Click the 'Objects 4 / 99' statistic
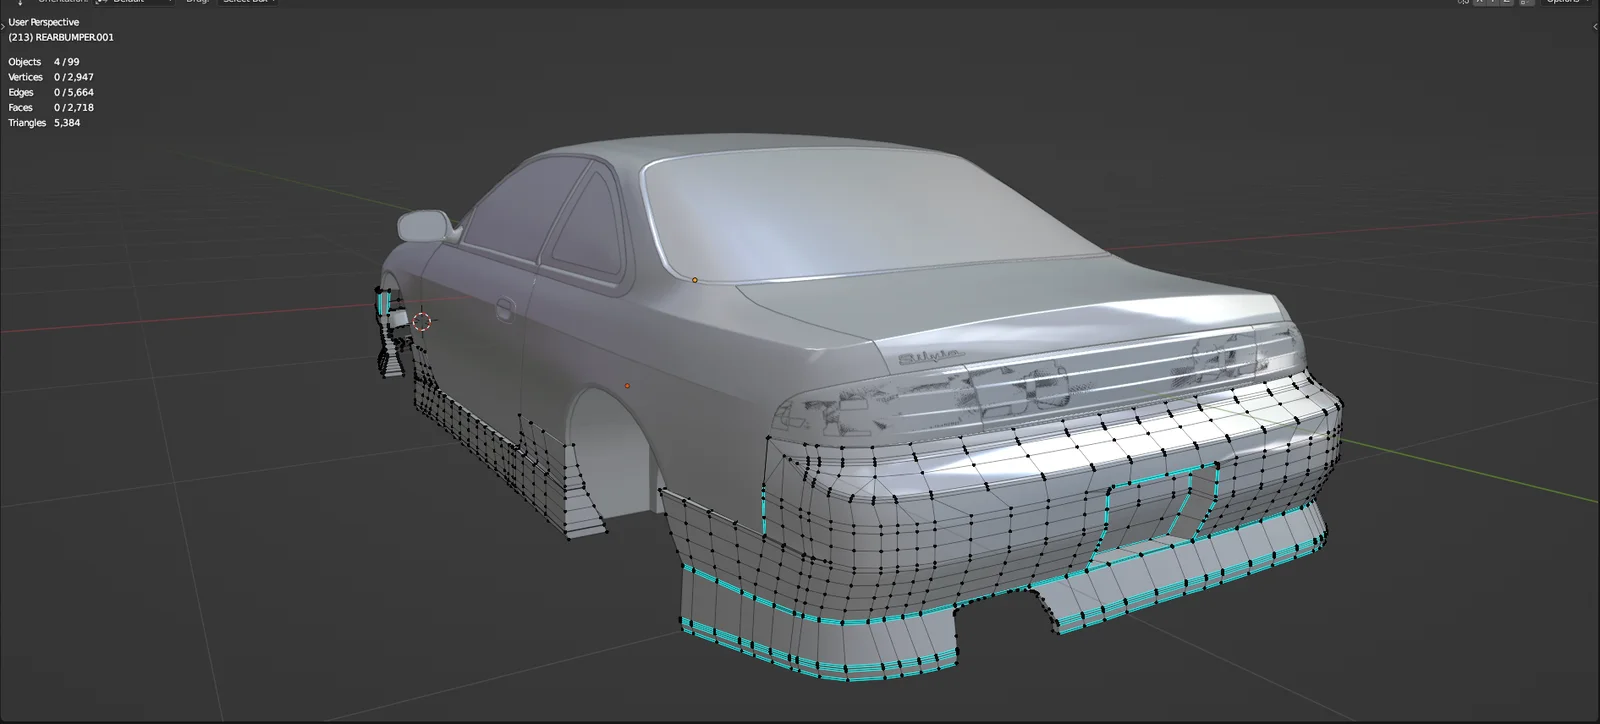The image size is (1600, 724). point(44,62)
